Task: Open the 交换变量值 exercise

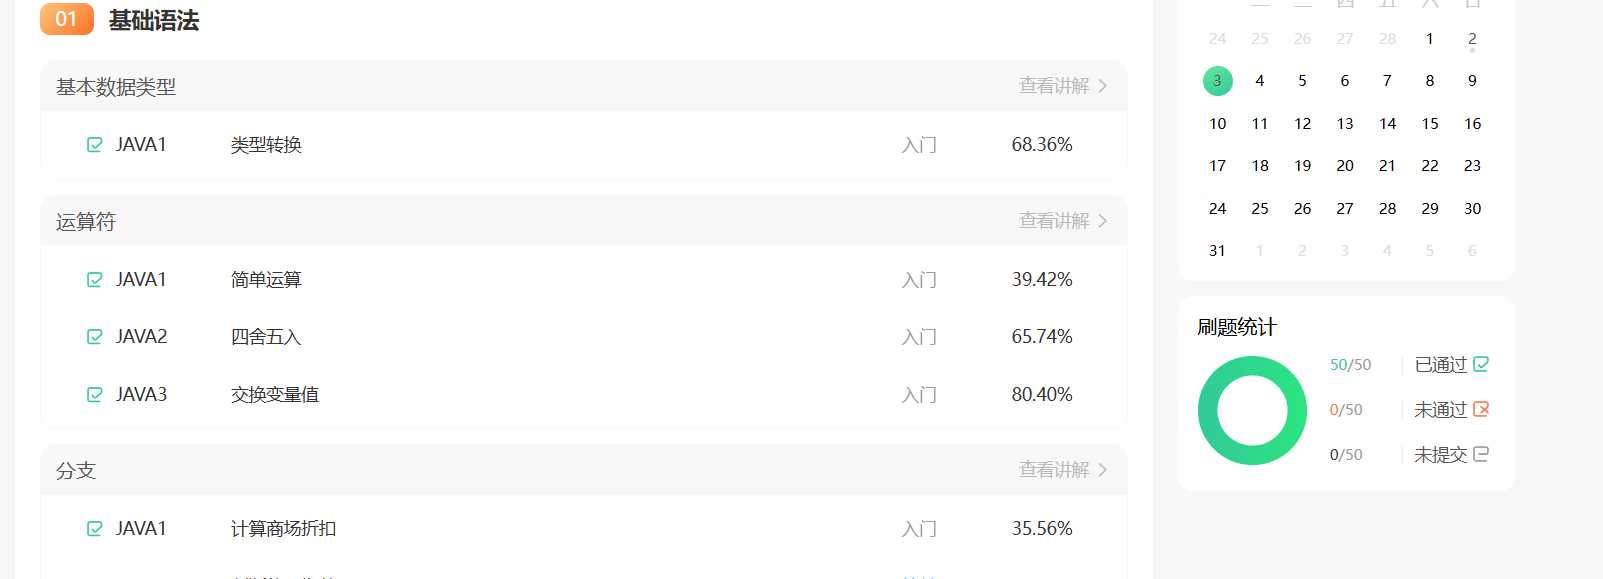Action: tap(273, 394)
